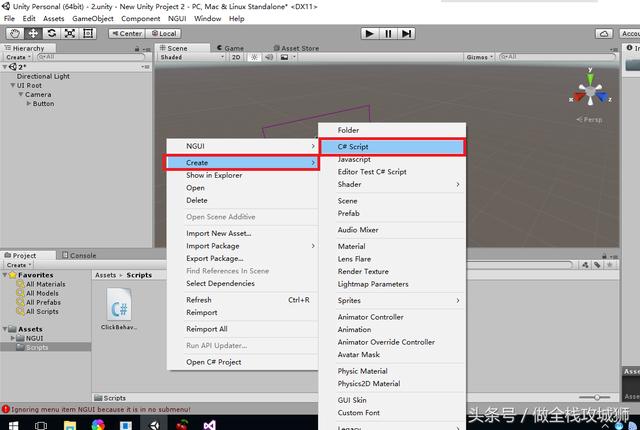
Task: Toggle scene audio speaker icon
Action: [x=269, y=57]
